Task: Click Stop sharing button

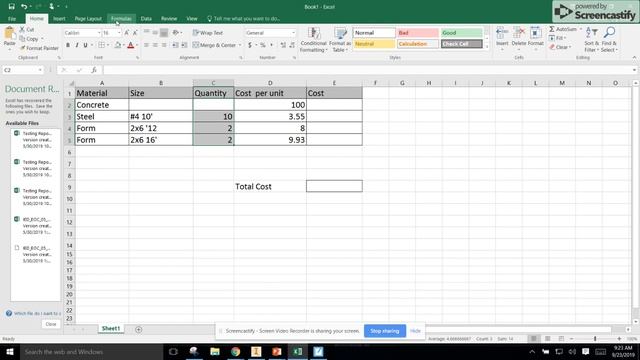Action: 384,331
